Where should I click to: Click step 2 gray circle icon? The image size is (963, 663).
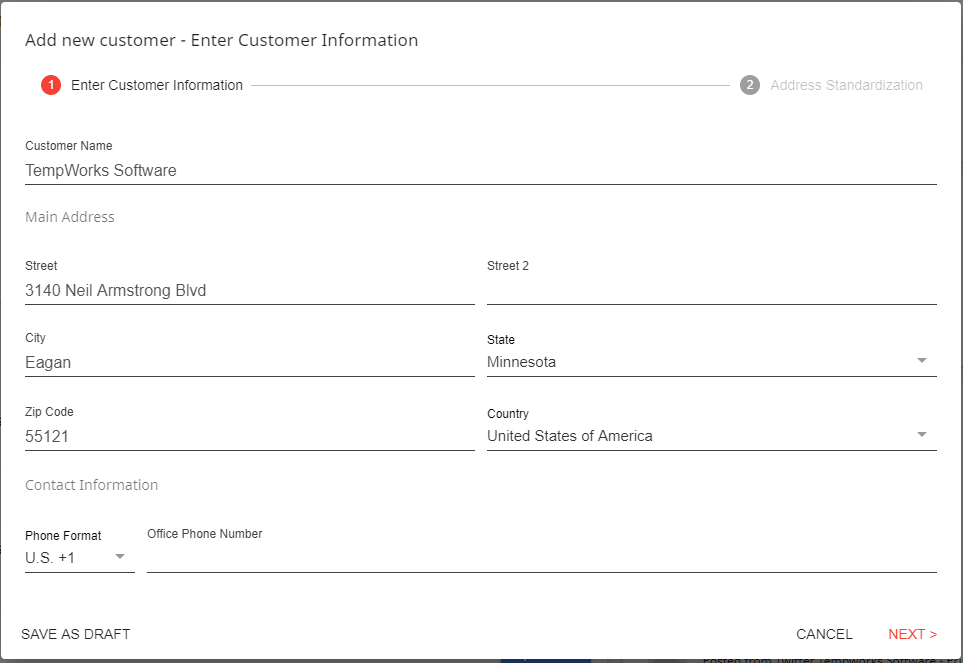(750, 85)
